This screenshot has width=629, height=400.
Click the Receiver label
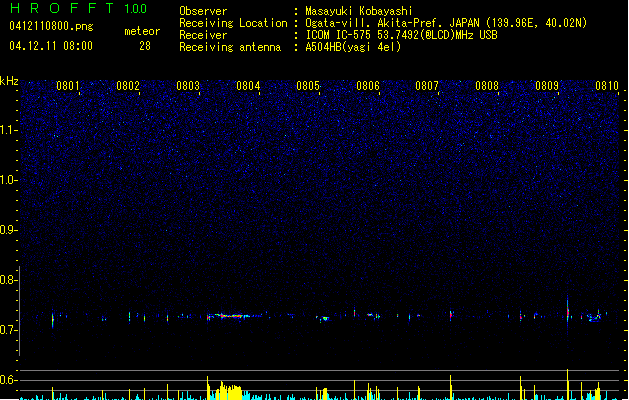coord(203,35)
